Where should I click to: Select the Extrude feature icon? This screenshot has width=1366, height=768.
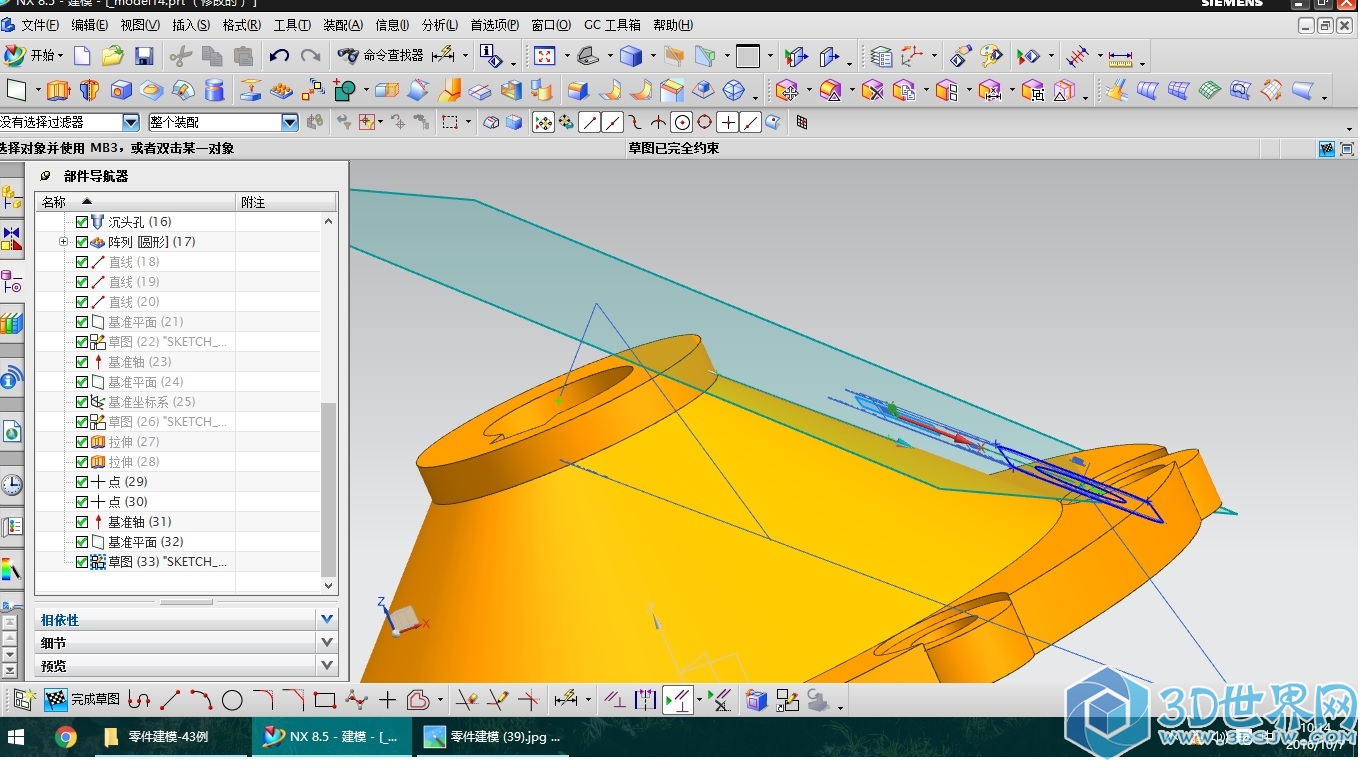(58, 91)
